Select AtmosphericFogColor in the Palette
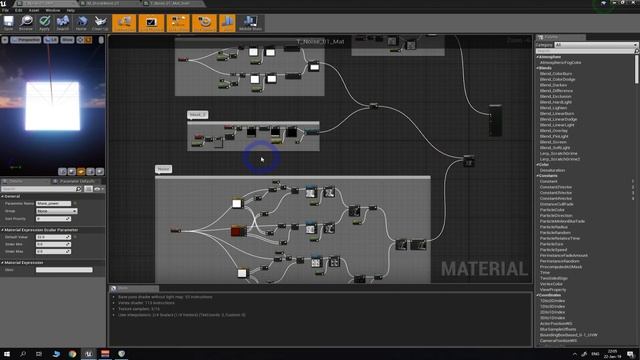This screenshot has width=640, height=360. (x=560, y=62)
